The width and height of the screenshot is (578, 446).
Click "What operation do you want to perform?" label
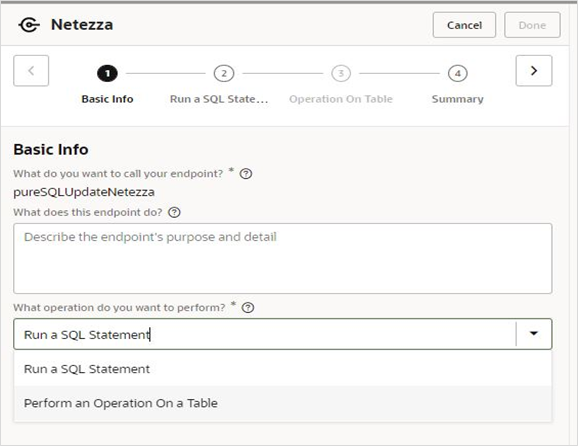pos(119,307)
